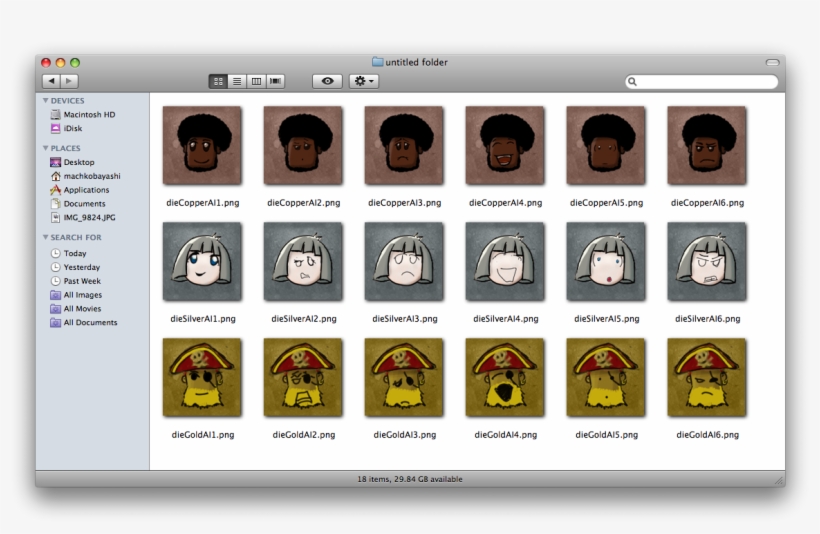Click the dieCopperAI1.png file name

[202, 203]
